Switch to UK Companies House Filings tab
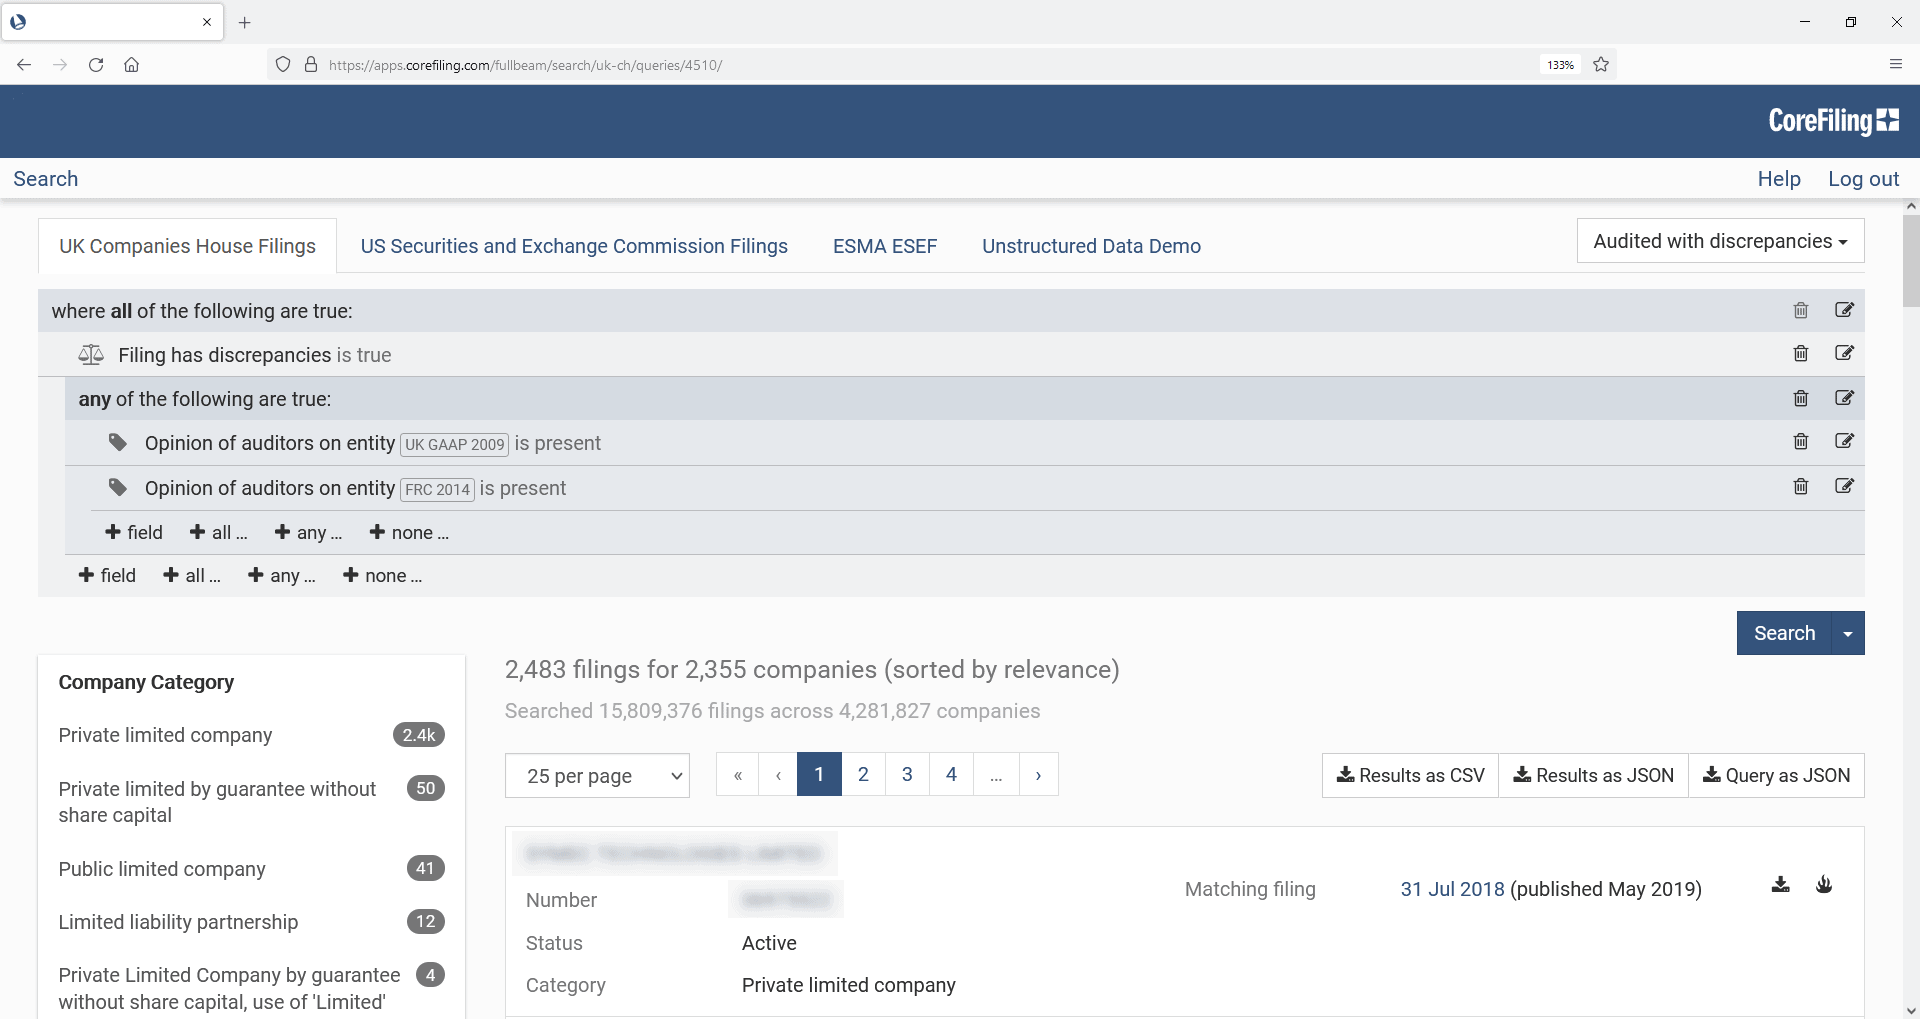 pos(187,246)
